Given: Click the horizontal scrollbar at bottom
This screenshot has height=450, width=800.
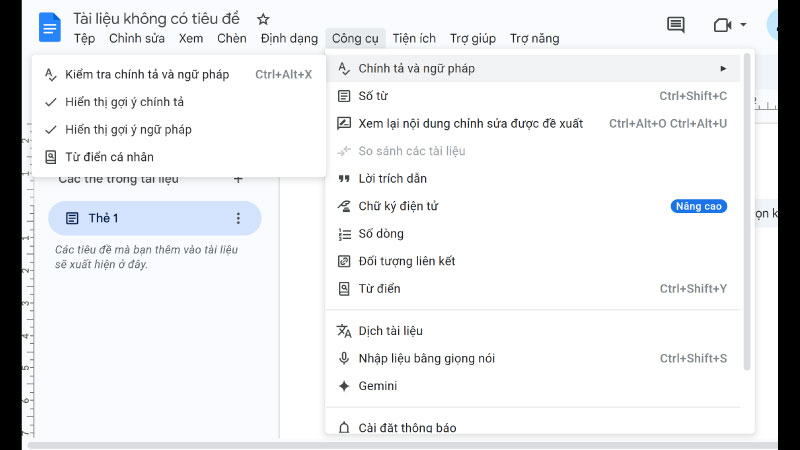Looking at the screenshot, I should point(403,445).
